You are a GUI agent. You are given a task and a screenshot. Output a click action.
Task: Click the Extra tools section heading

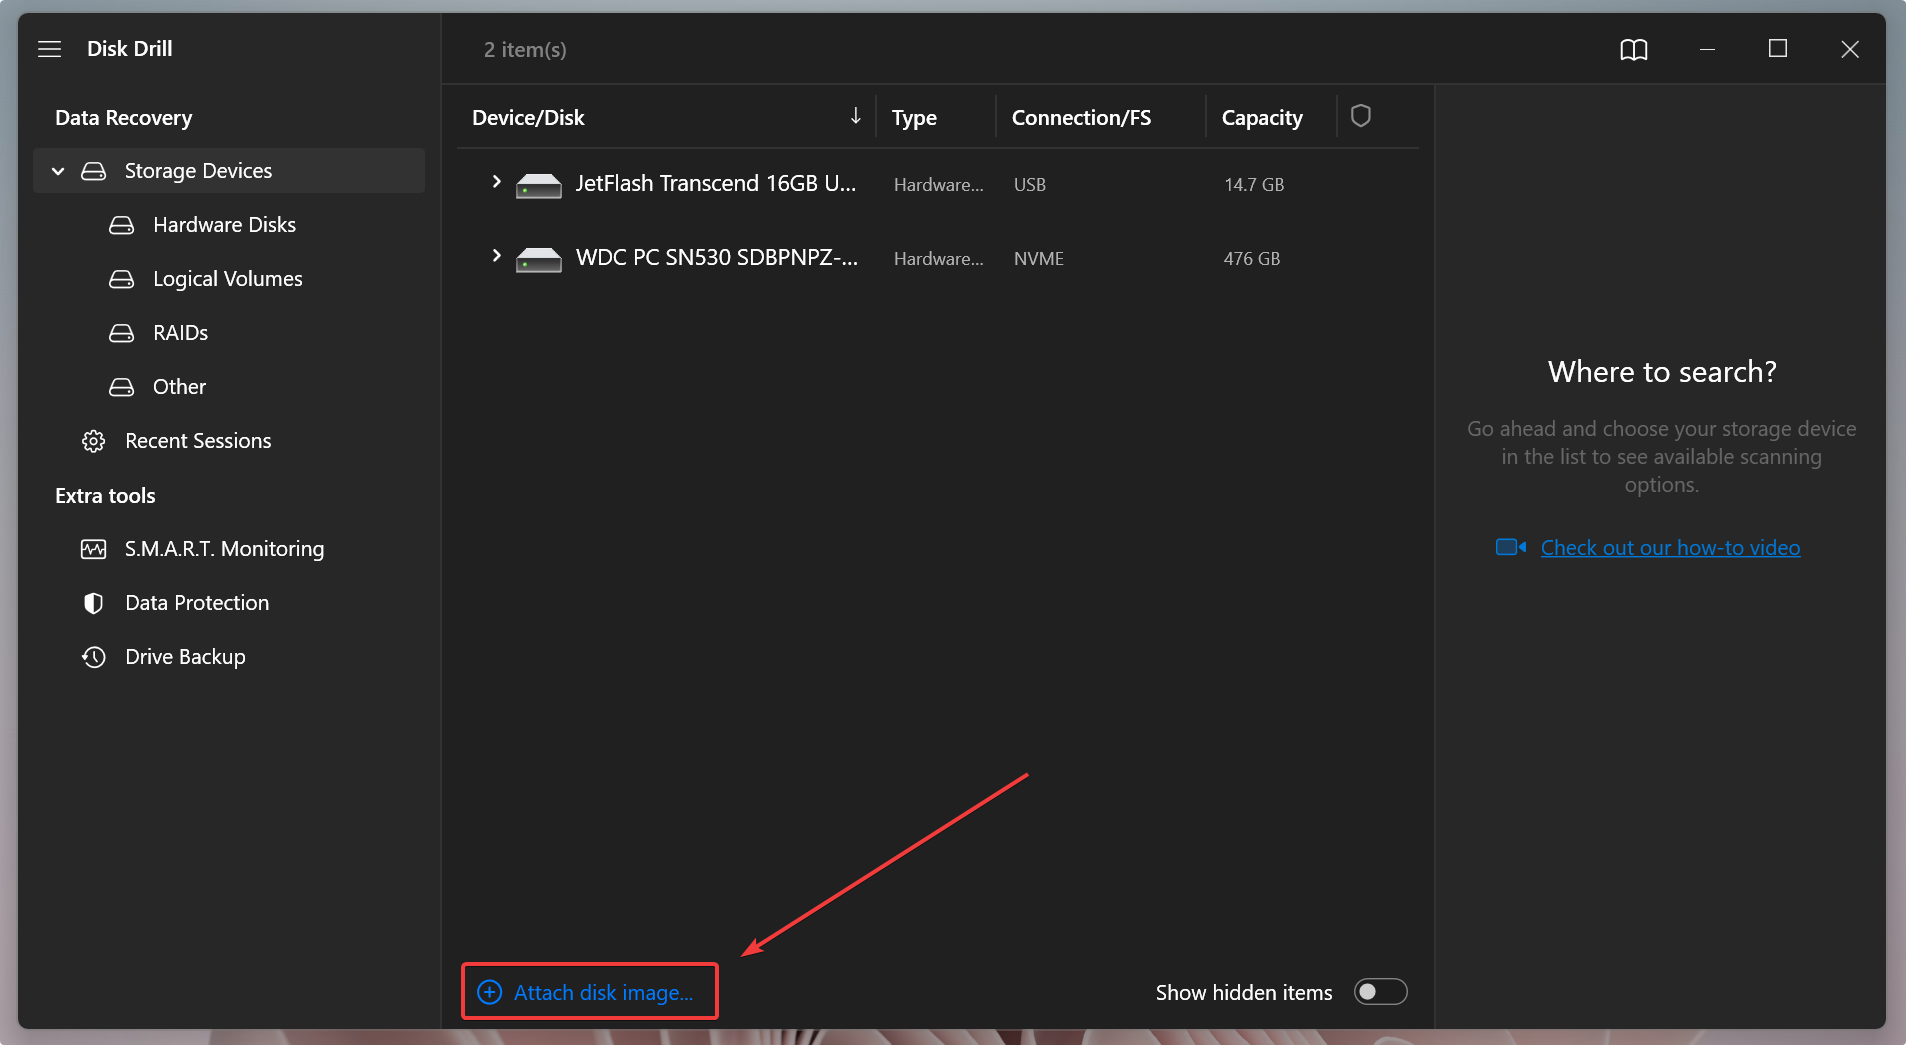[105, 496]
